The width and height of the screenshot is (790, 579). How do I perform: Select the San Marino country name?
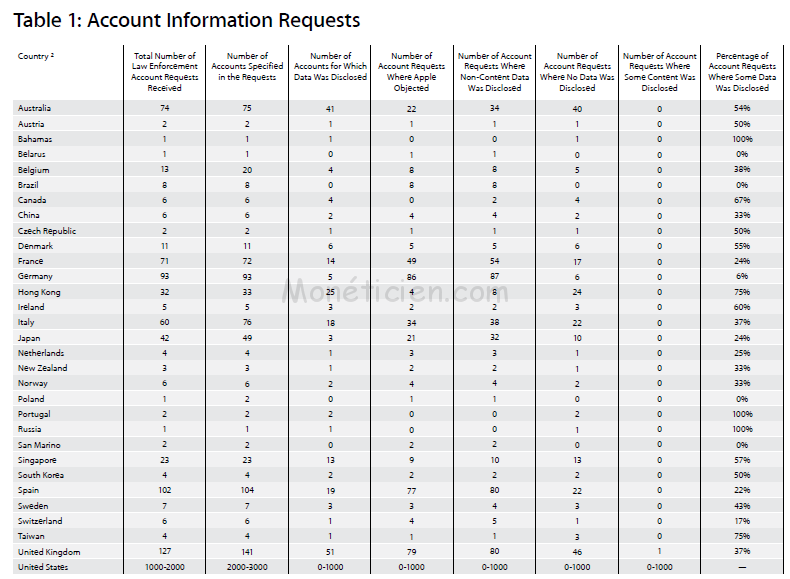click(x=39, y=445)
